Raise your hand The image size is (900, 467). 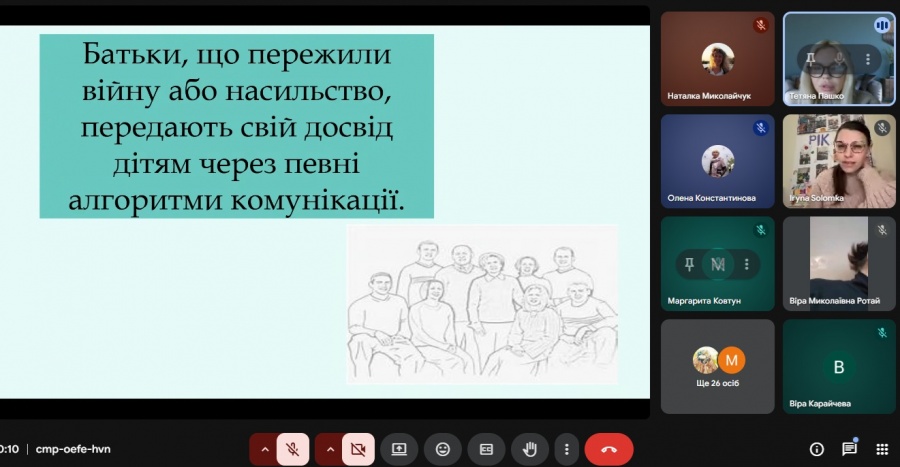tap(530, 449)
